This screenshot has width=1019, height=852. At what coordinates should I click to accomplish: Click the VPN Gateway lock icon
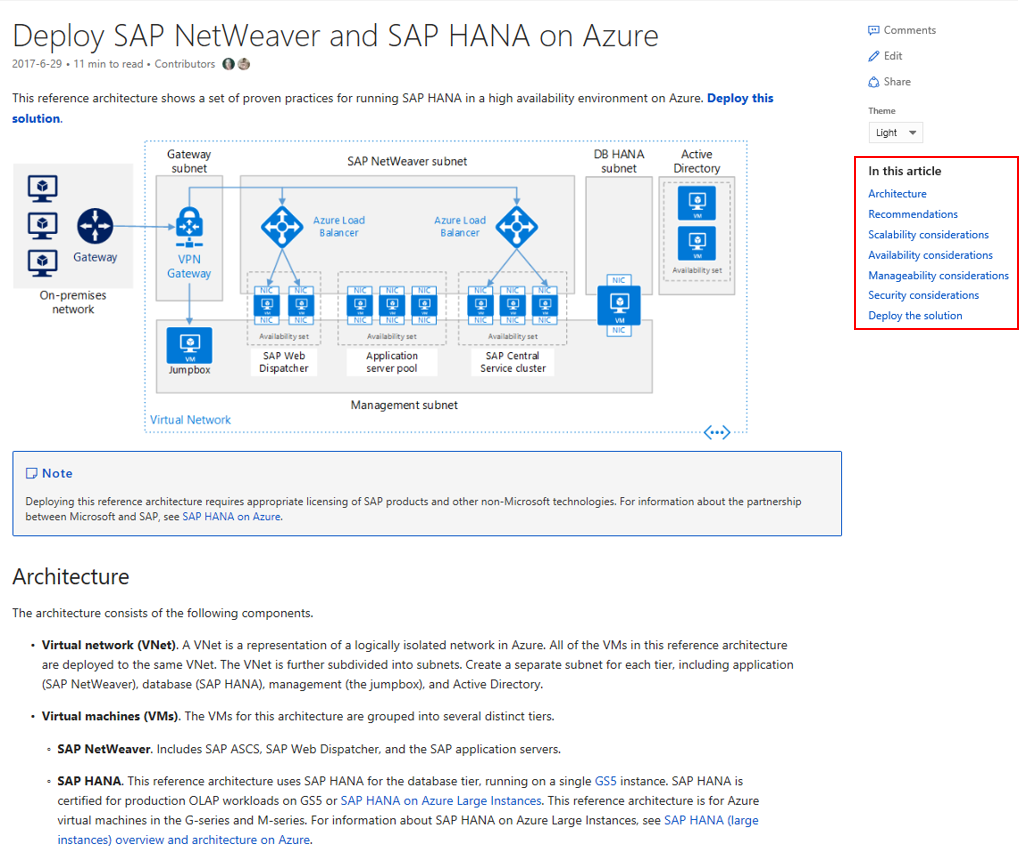click(x=189, y=227)
